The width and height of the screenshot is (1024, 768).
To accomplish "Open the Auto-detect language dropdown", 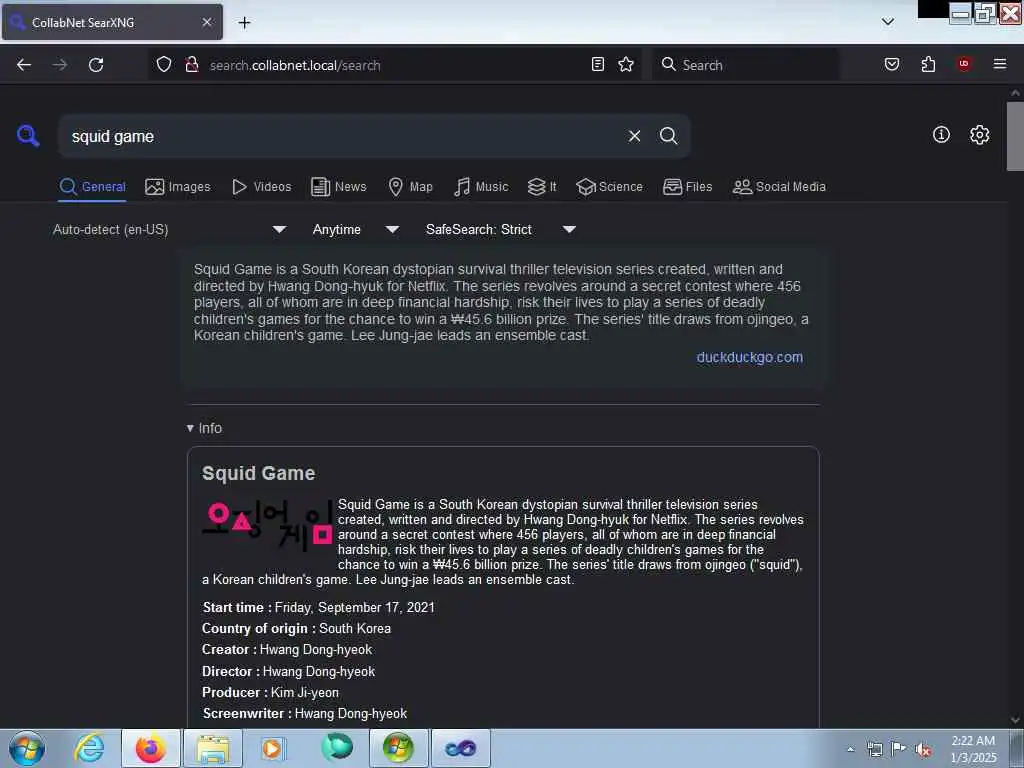I will pyautogui.click(x=169, y=229).
